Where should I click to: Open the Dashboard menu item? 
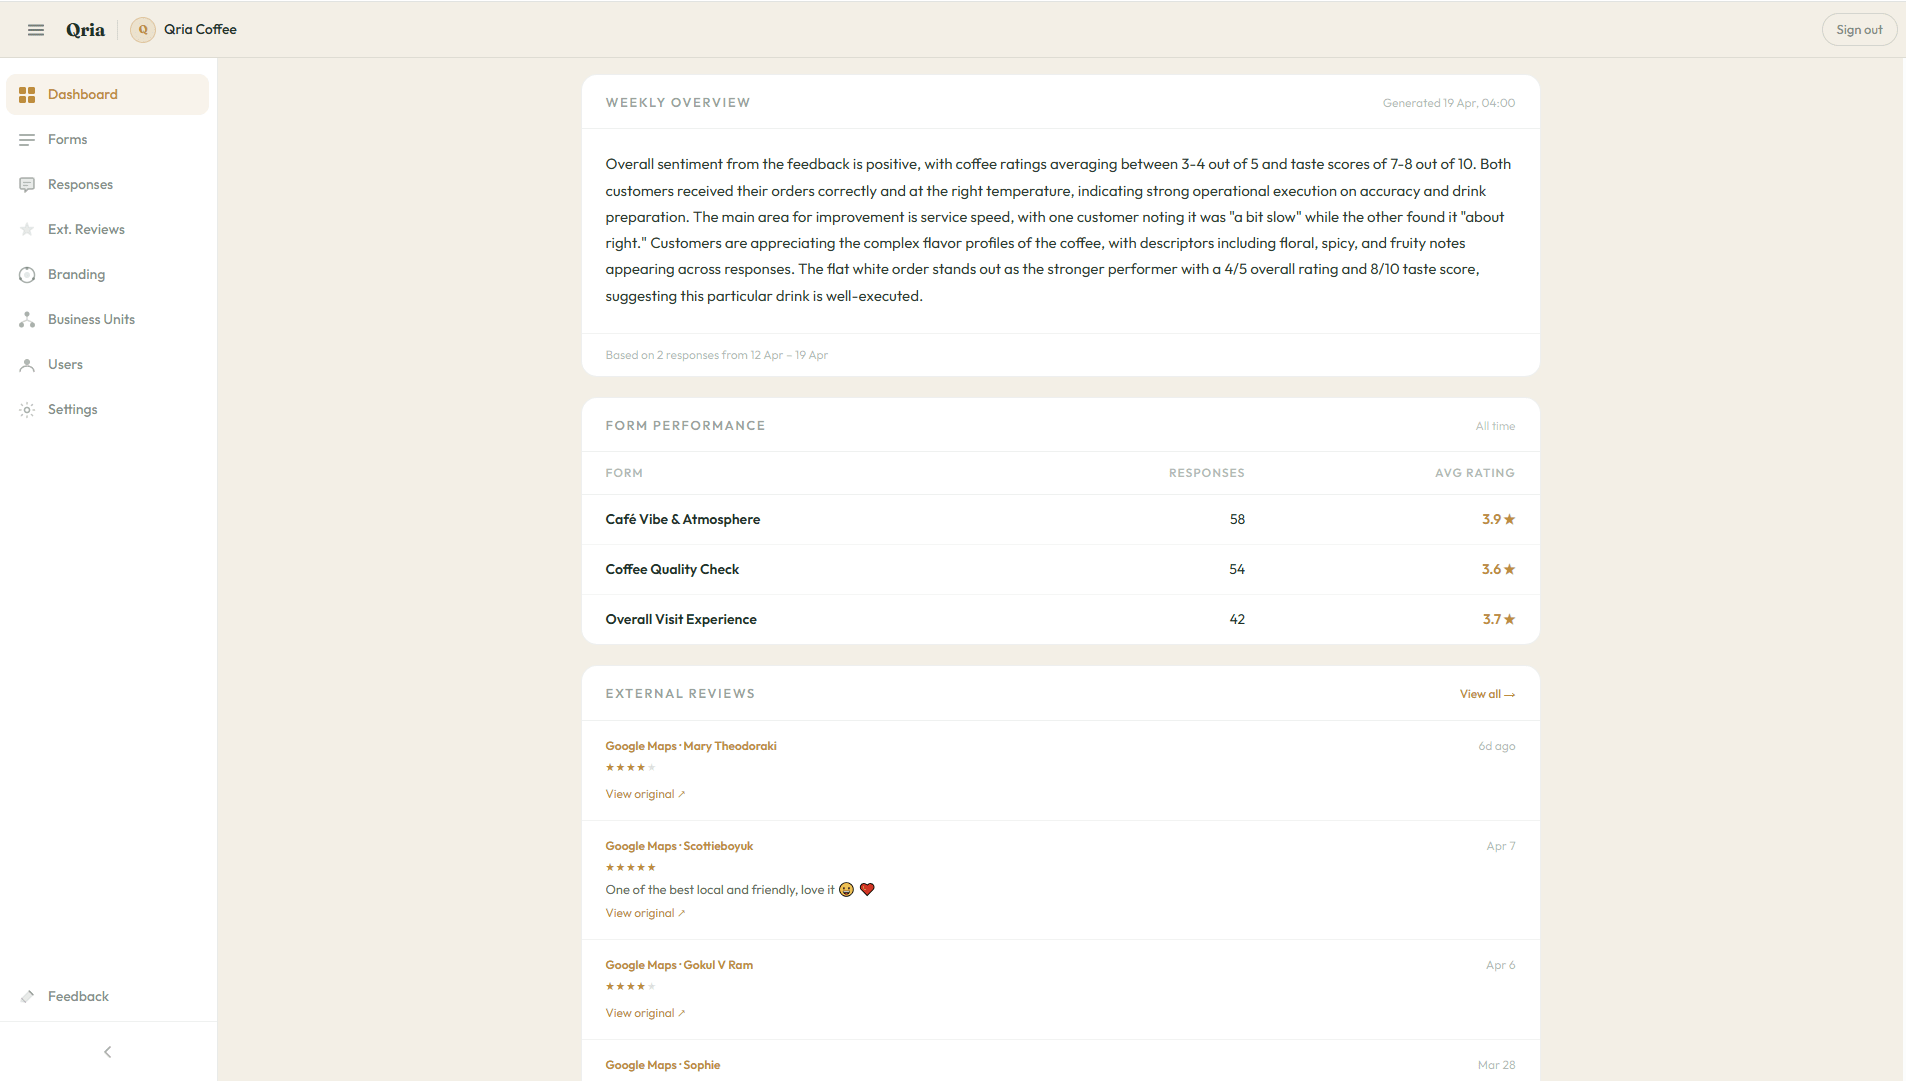(x=108, y=95)
